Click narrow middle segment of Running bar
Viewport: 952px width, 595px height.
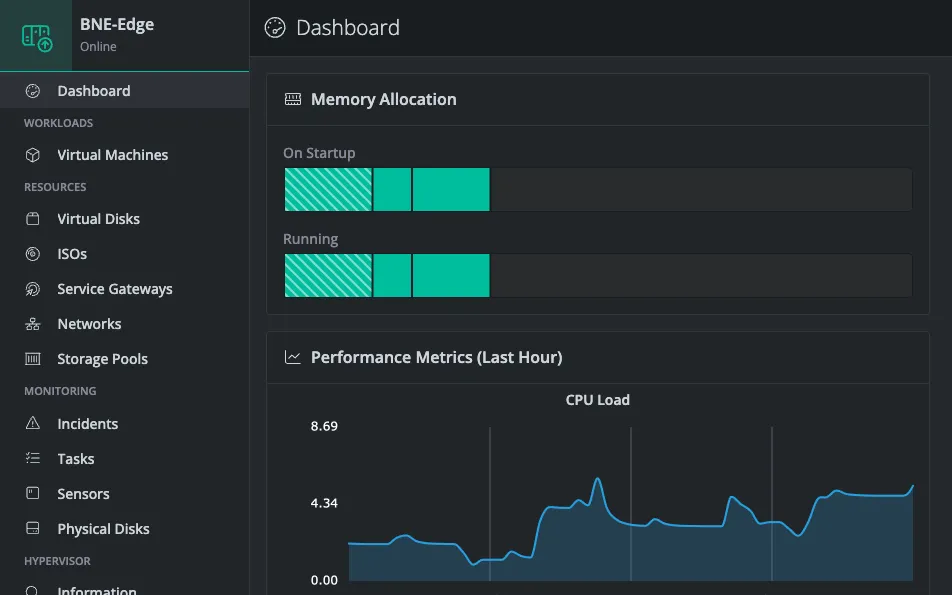392,276
